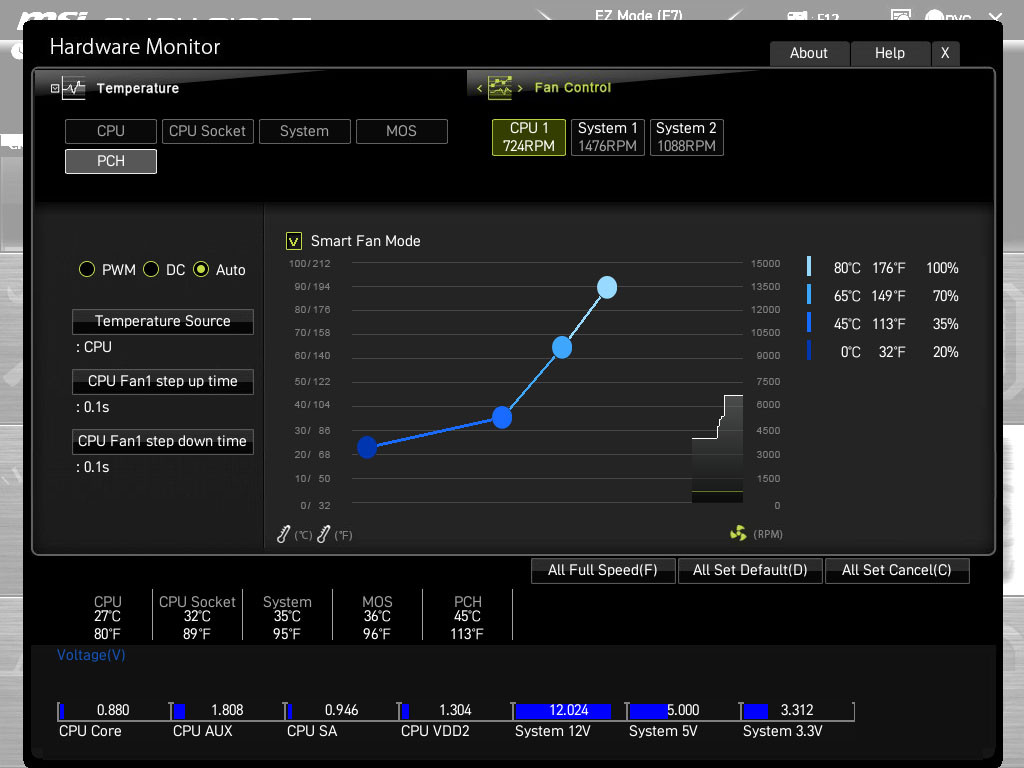Viewport: 1024px width, 768px height.
Task: Click the 80°C fan curve point
Action: coord(607,287)
